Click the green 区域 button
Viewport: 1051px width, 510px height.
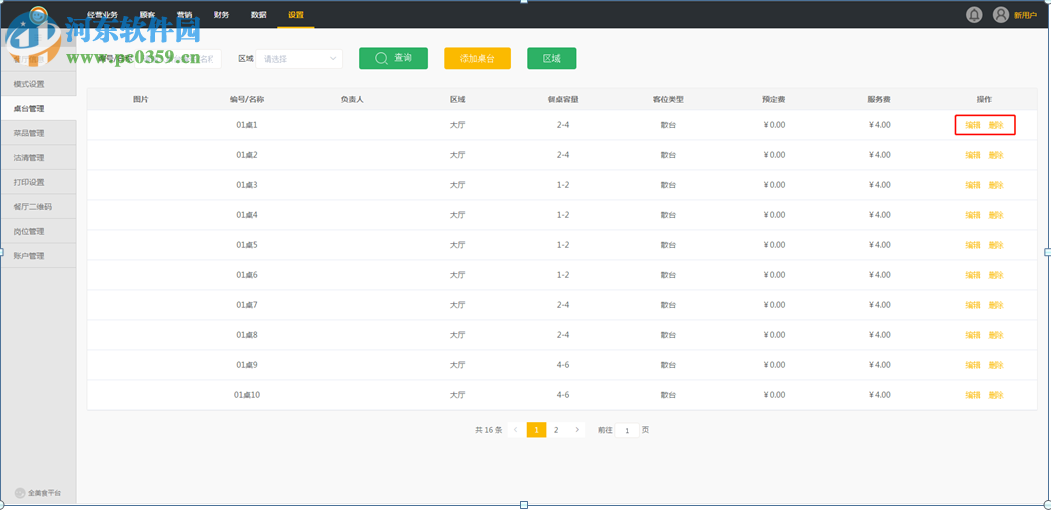click(x=551, y=59)
